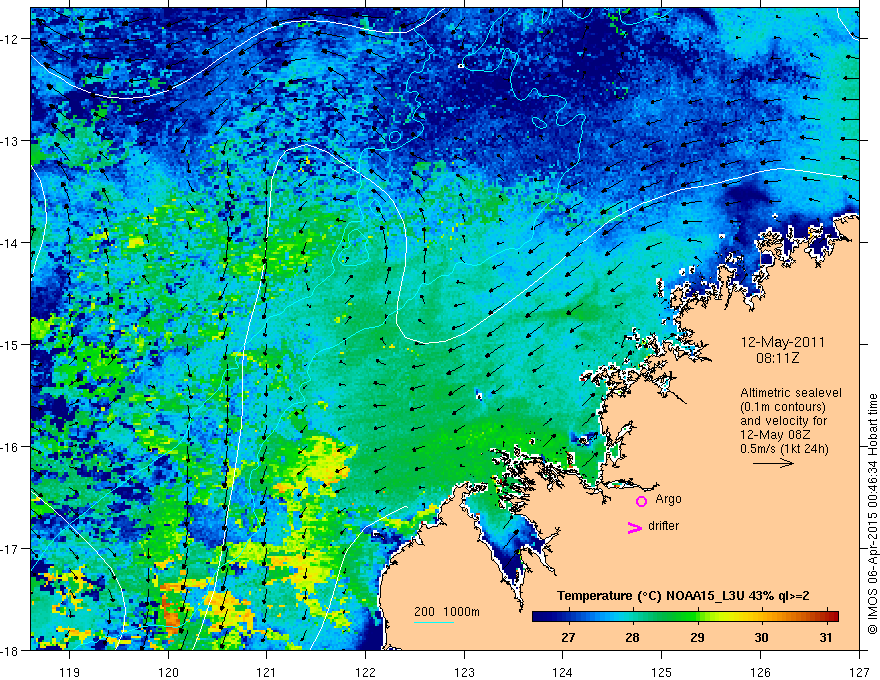
Task: Click the -12 latitude axis label
Action: click(11, 39)
